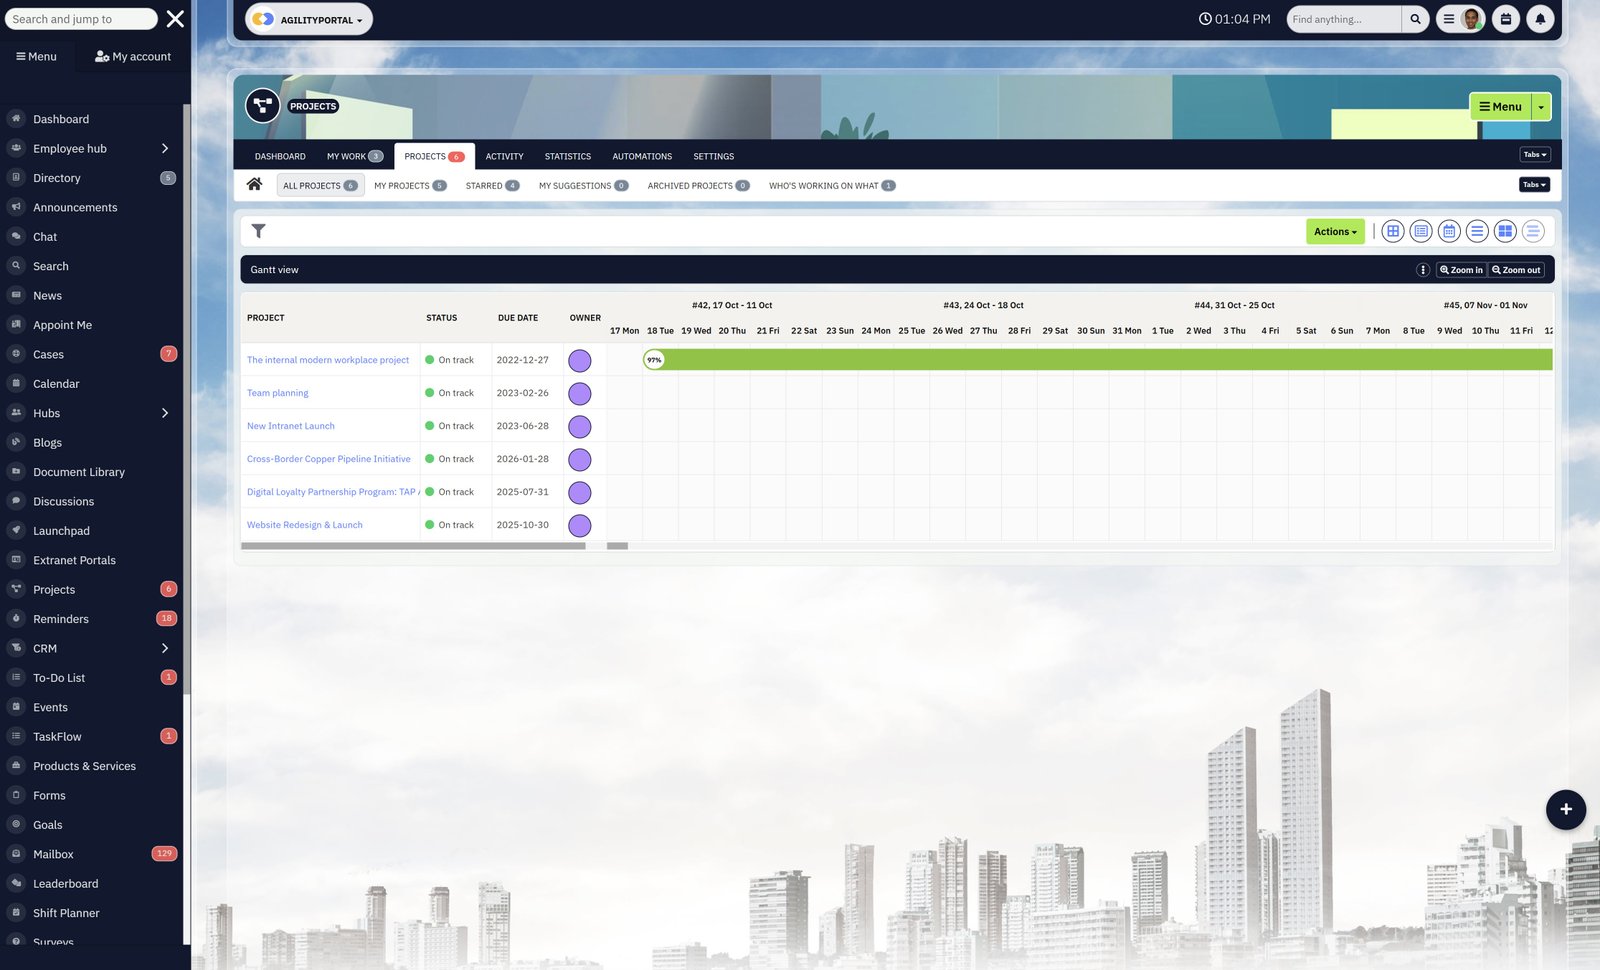Viewport: 1600px width, 970px height.
Task: Open the Actions dropdown
Action: click(x=1334, y=231)
